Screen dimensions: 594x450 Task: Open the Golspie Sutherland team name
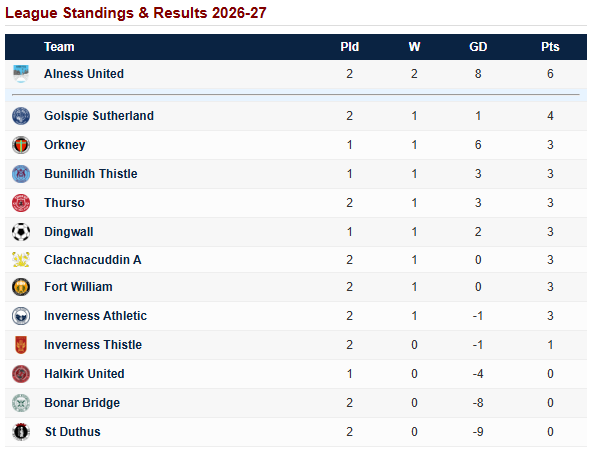[99, 116]
